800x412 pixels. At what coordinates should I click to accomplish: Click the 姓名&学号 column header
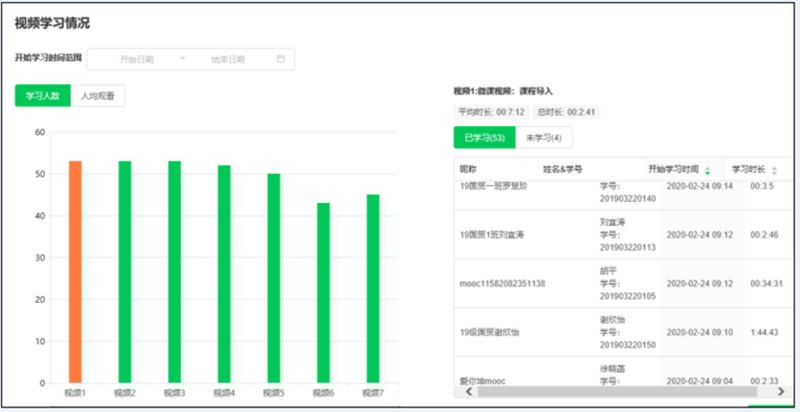pyautogui.click(x=563, y=169)
